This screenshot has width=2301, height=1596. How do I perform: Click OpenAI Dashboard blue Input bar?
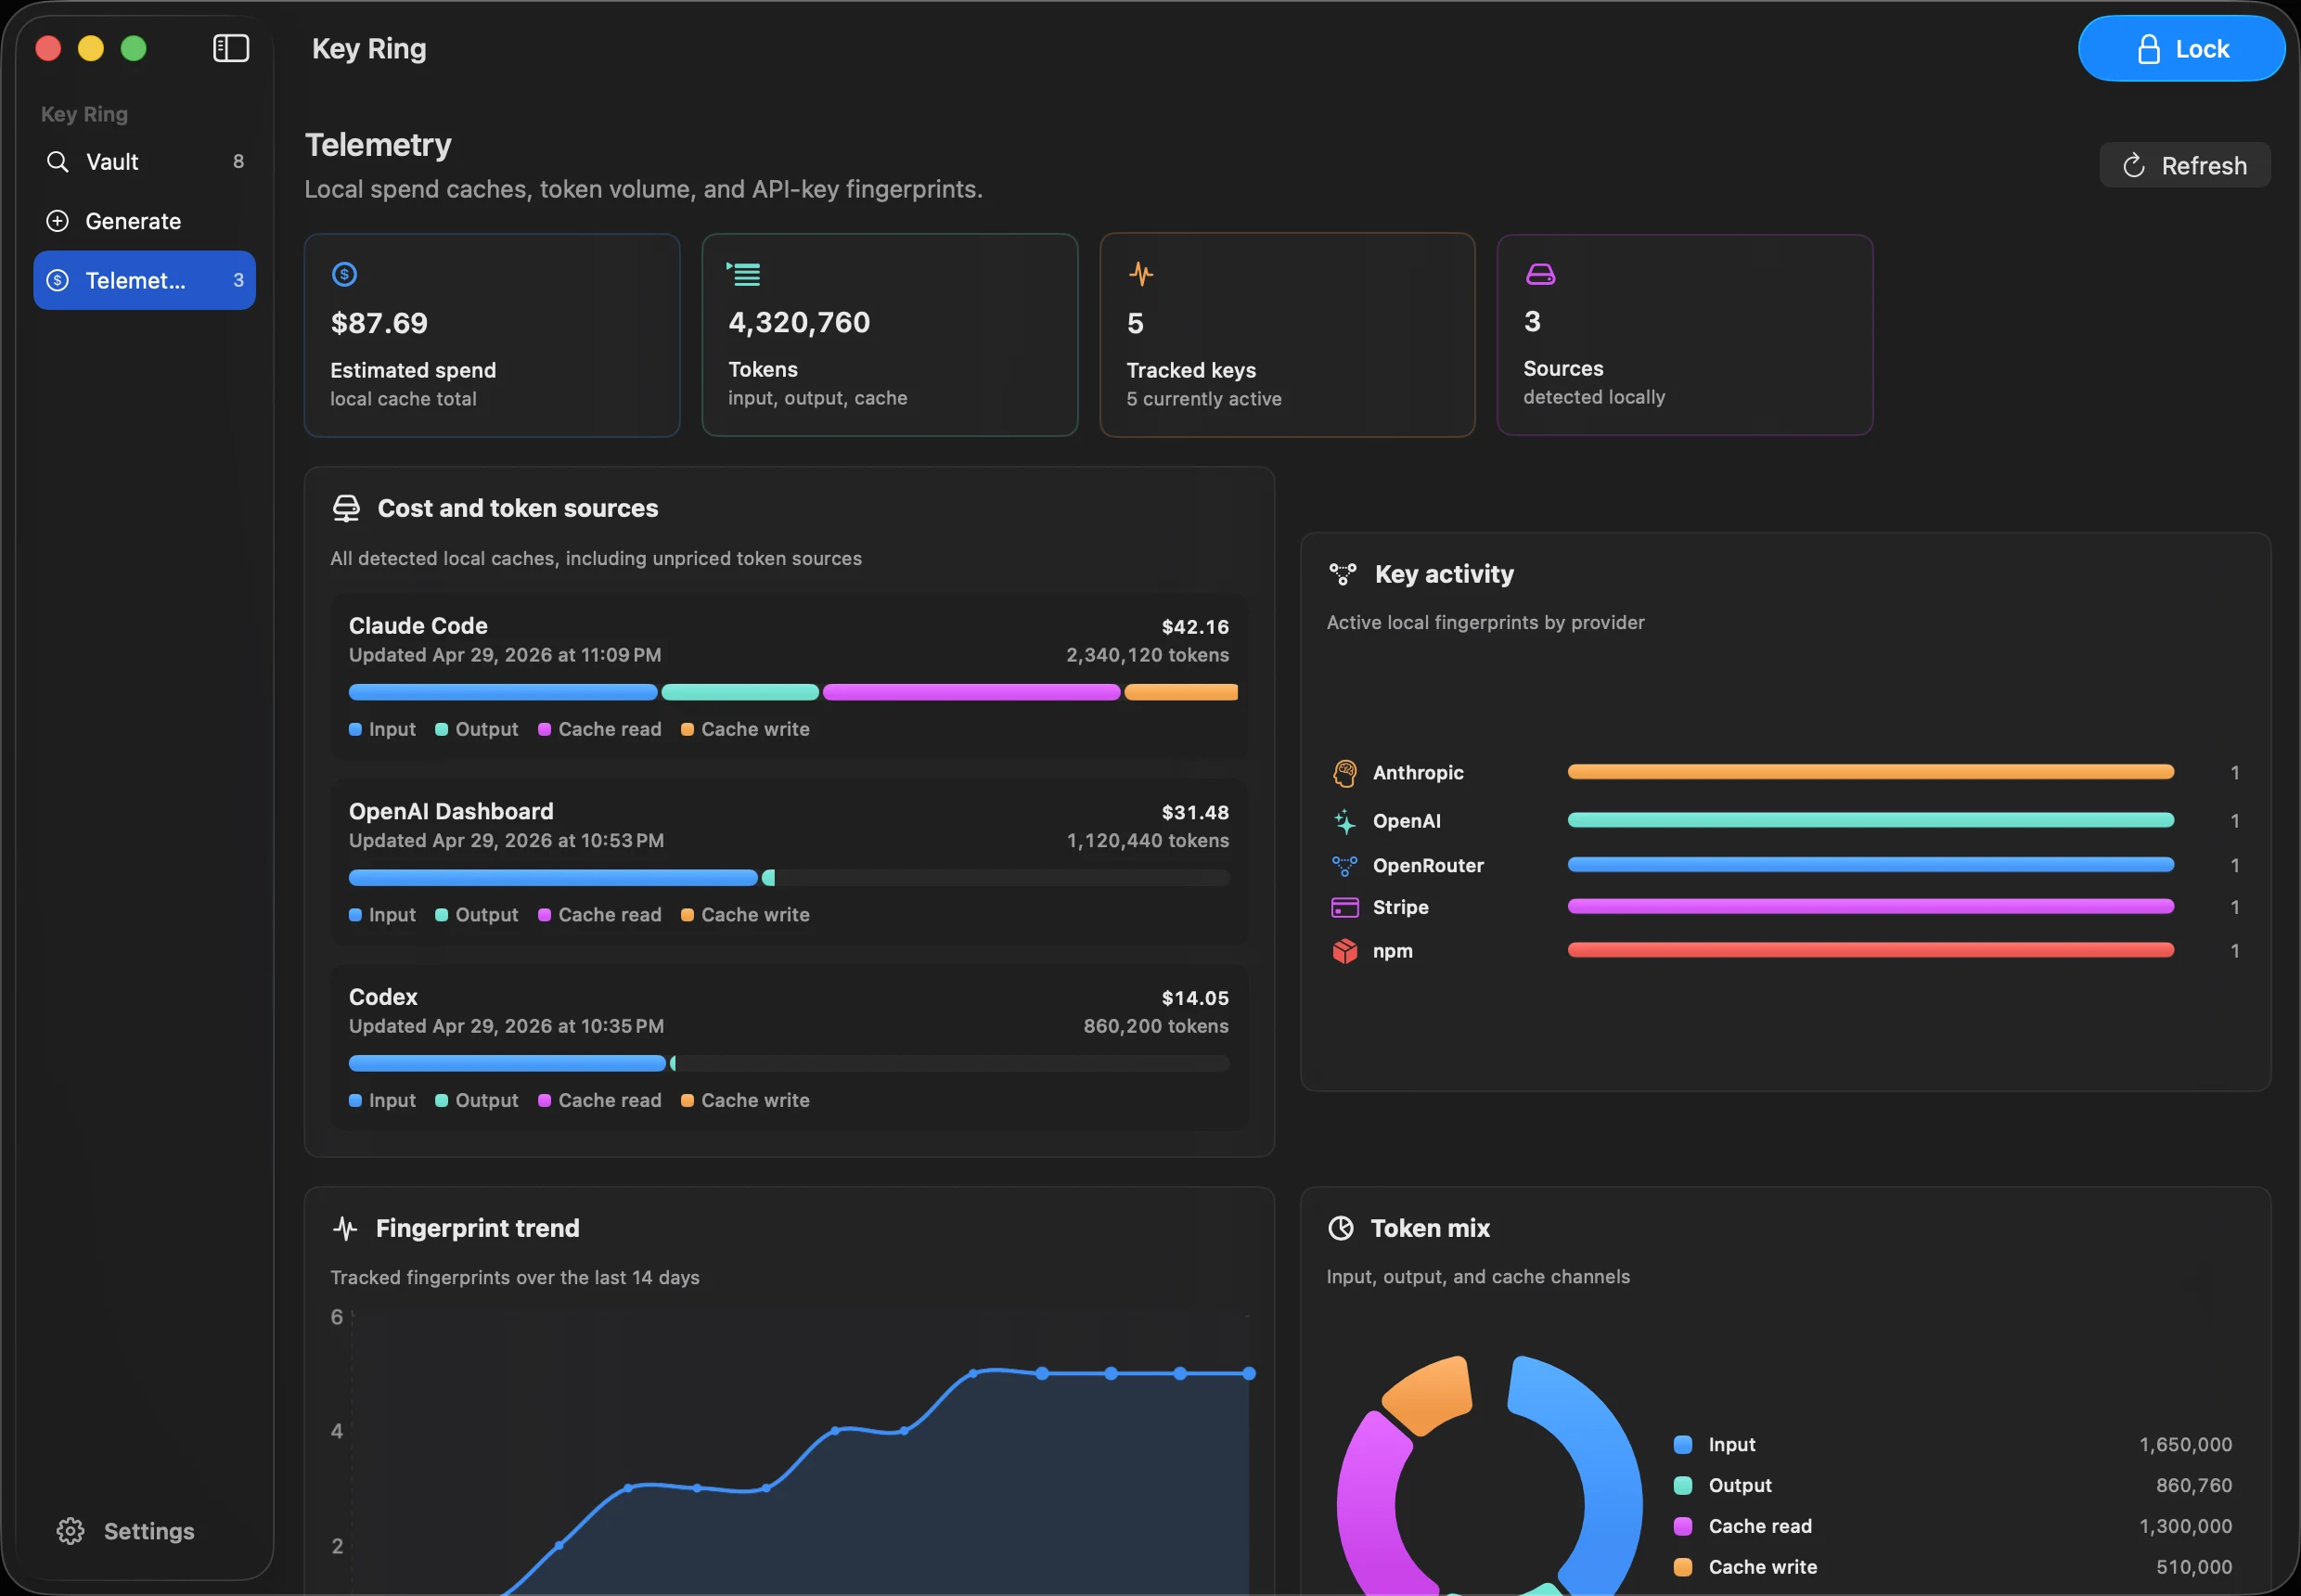click(x=553, y=878)
